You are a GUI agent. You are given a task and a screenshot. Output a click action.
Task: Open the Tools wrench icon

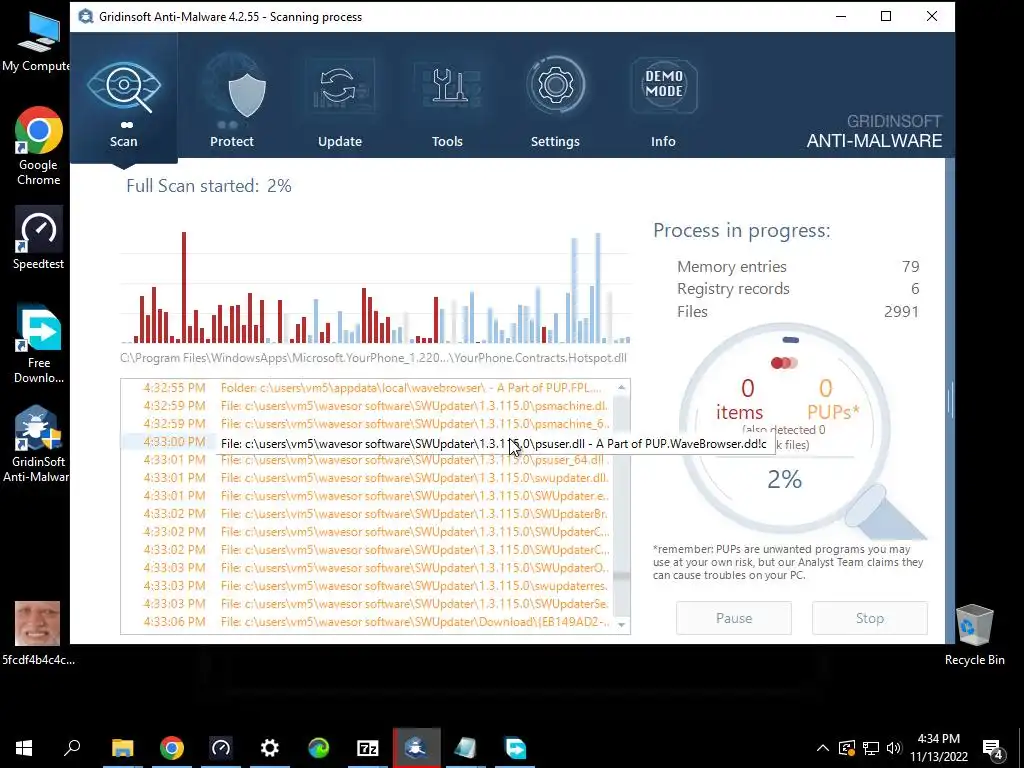(447, 85)
